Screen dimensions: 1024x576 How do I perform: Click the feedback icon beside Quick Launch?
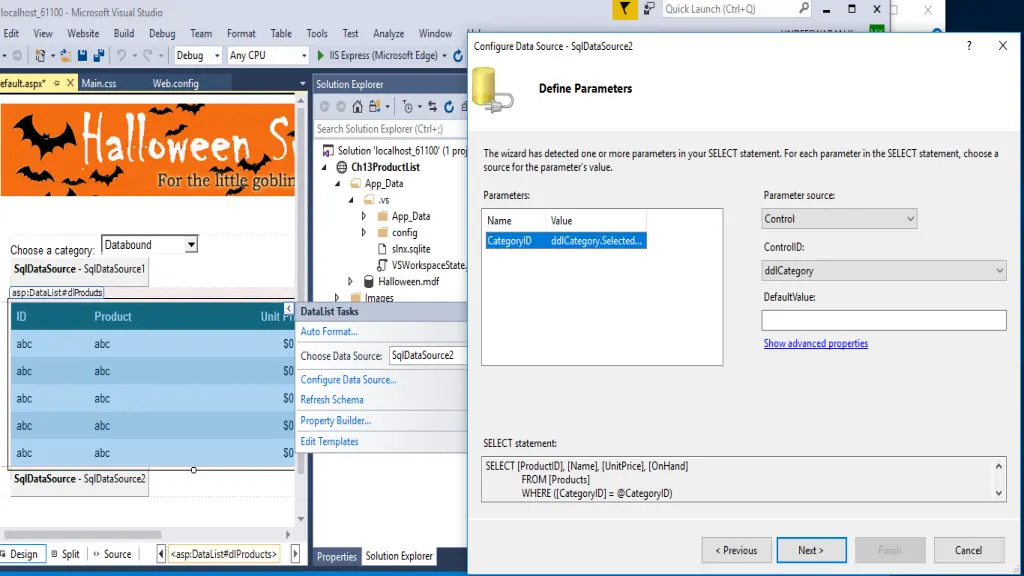(x=649, y=9)
